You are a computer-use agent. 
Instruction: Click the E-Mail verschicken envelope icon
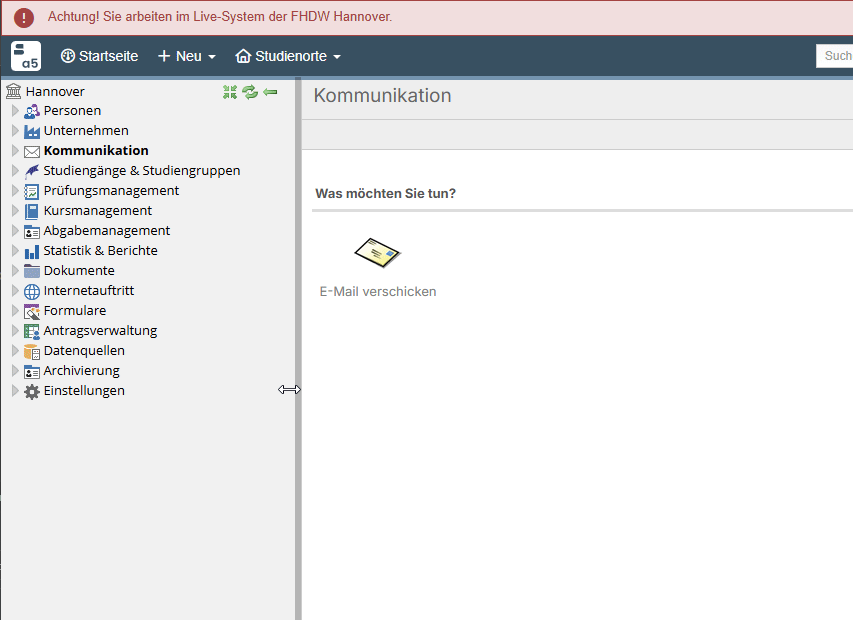(378, 253)
